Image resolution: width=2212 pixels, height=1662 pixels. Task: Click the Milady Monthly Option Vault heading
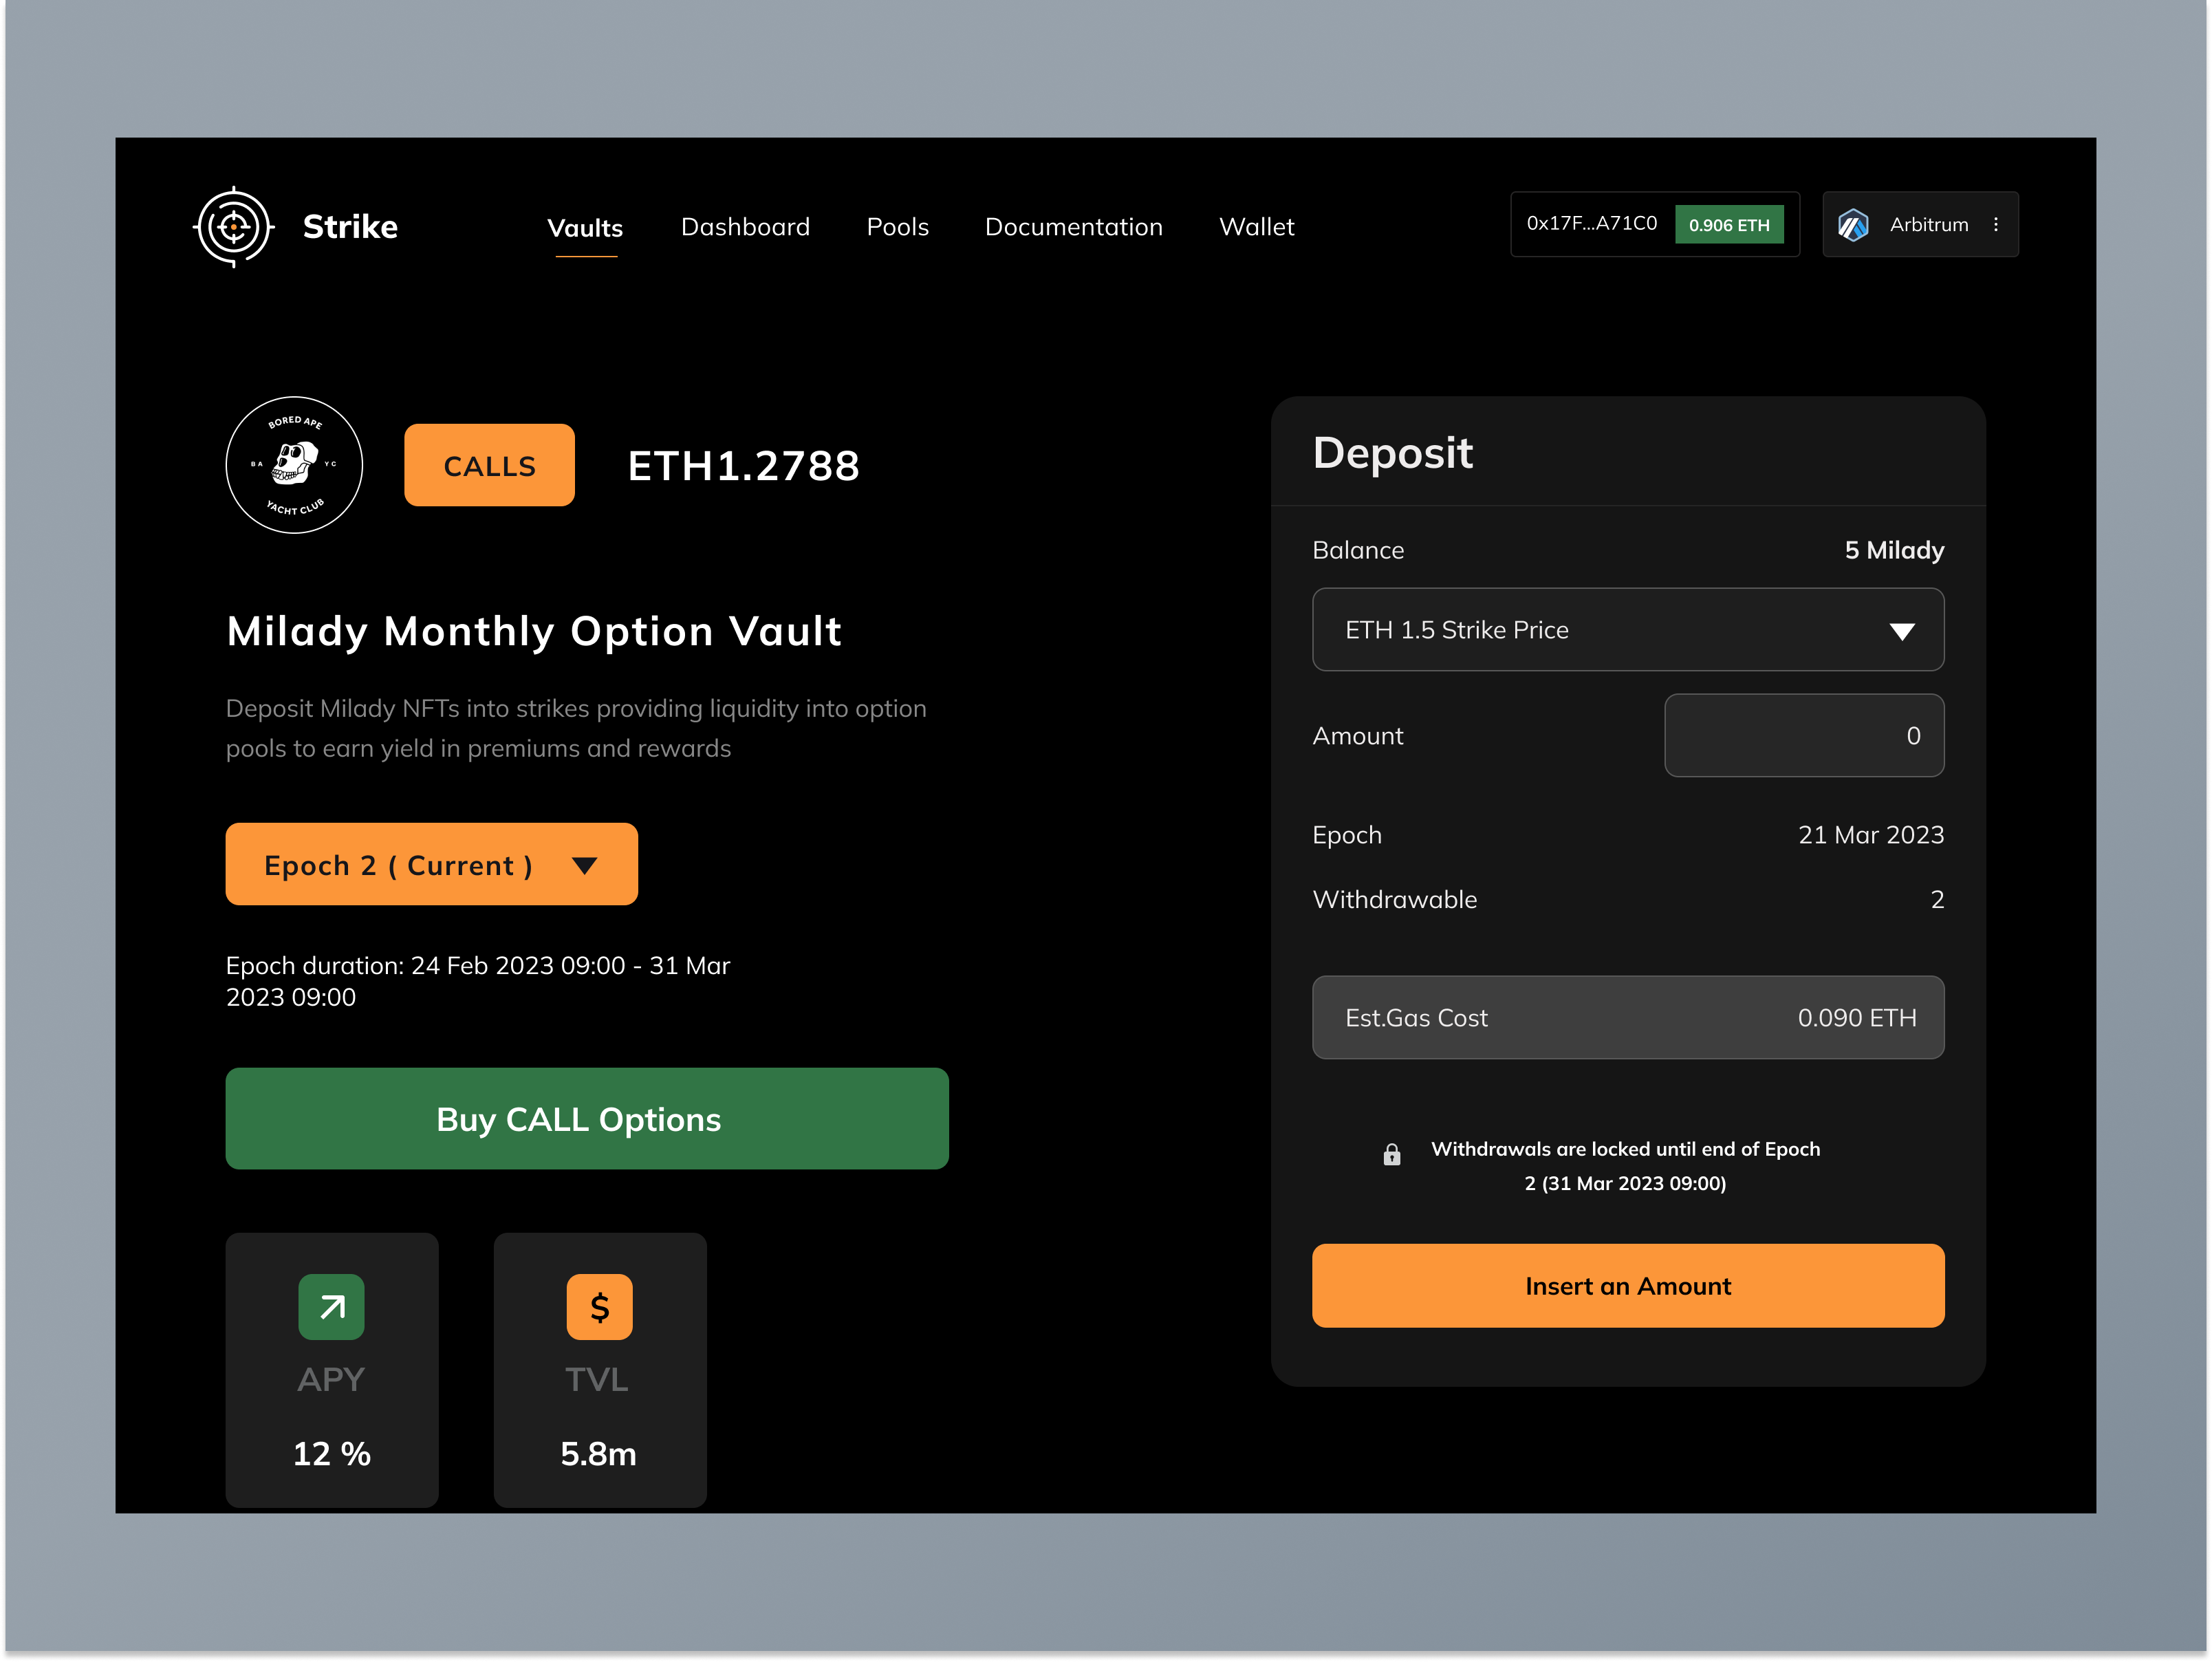[534, 632]
